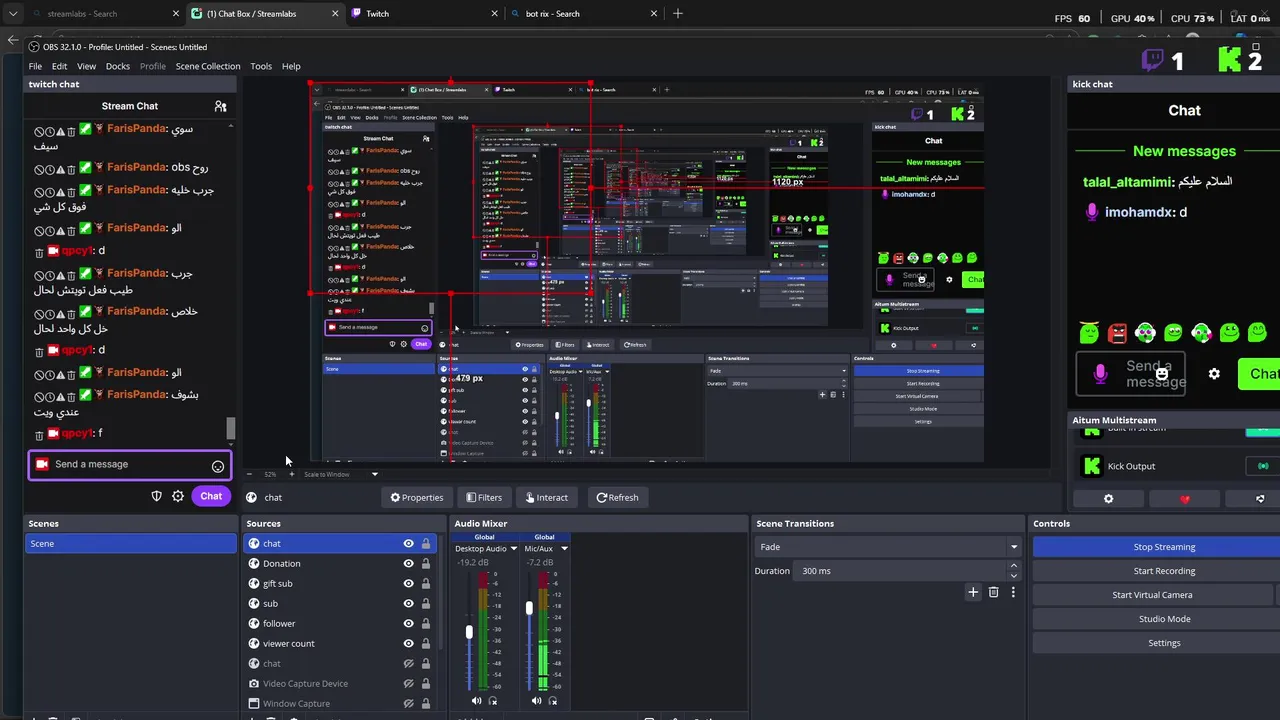
Task: Click the Kick viewer count logo
Action: tap(1230, 60)
